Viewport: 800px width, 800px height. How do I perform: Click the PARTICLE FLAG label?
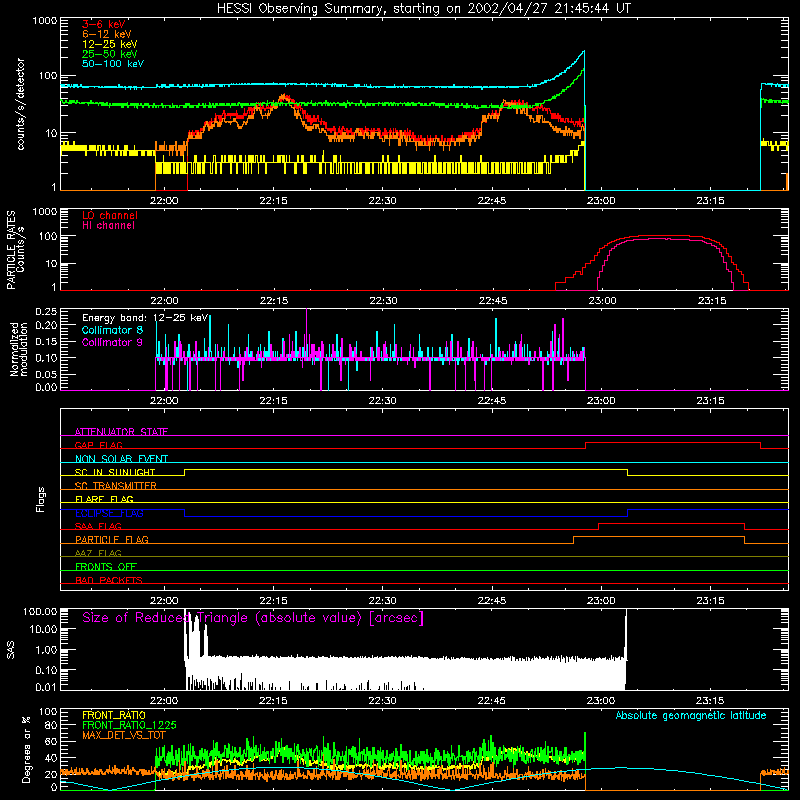pyautogui.click(x=112, y=539)
